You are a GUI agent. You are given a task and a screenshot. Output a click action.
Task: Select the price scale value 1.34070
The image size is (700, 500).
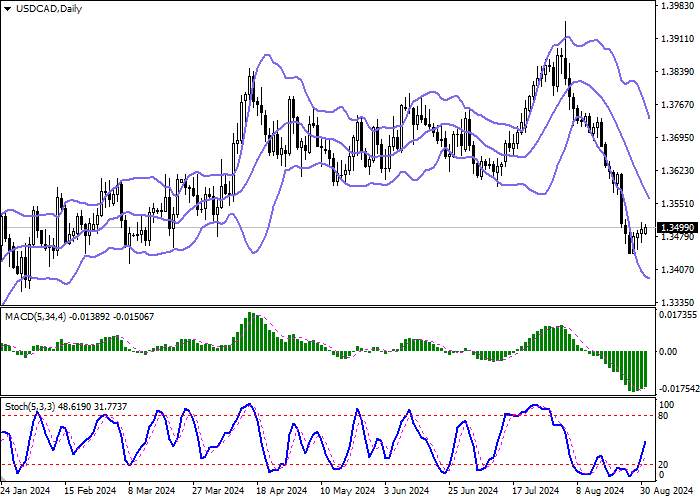coord(679,270)
